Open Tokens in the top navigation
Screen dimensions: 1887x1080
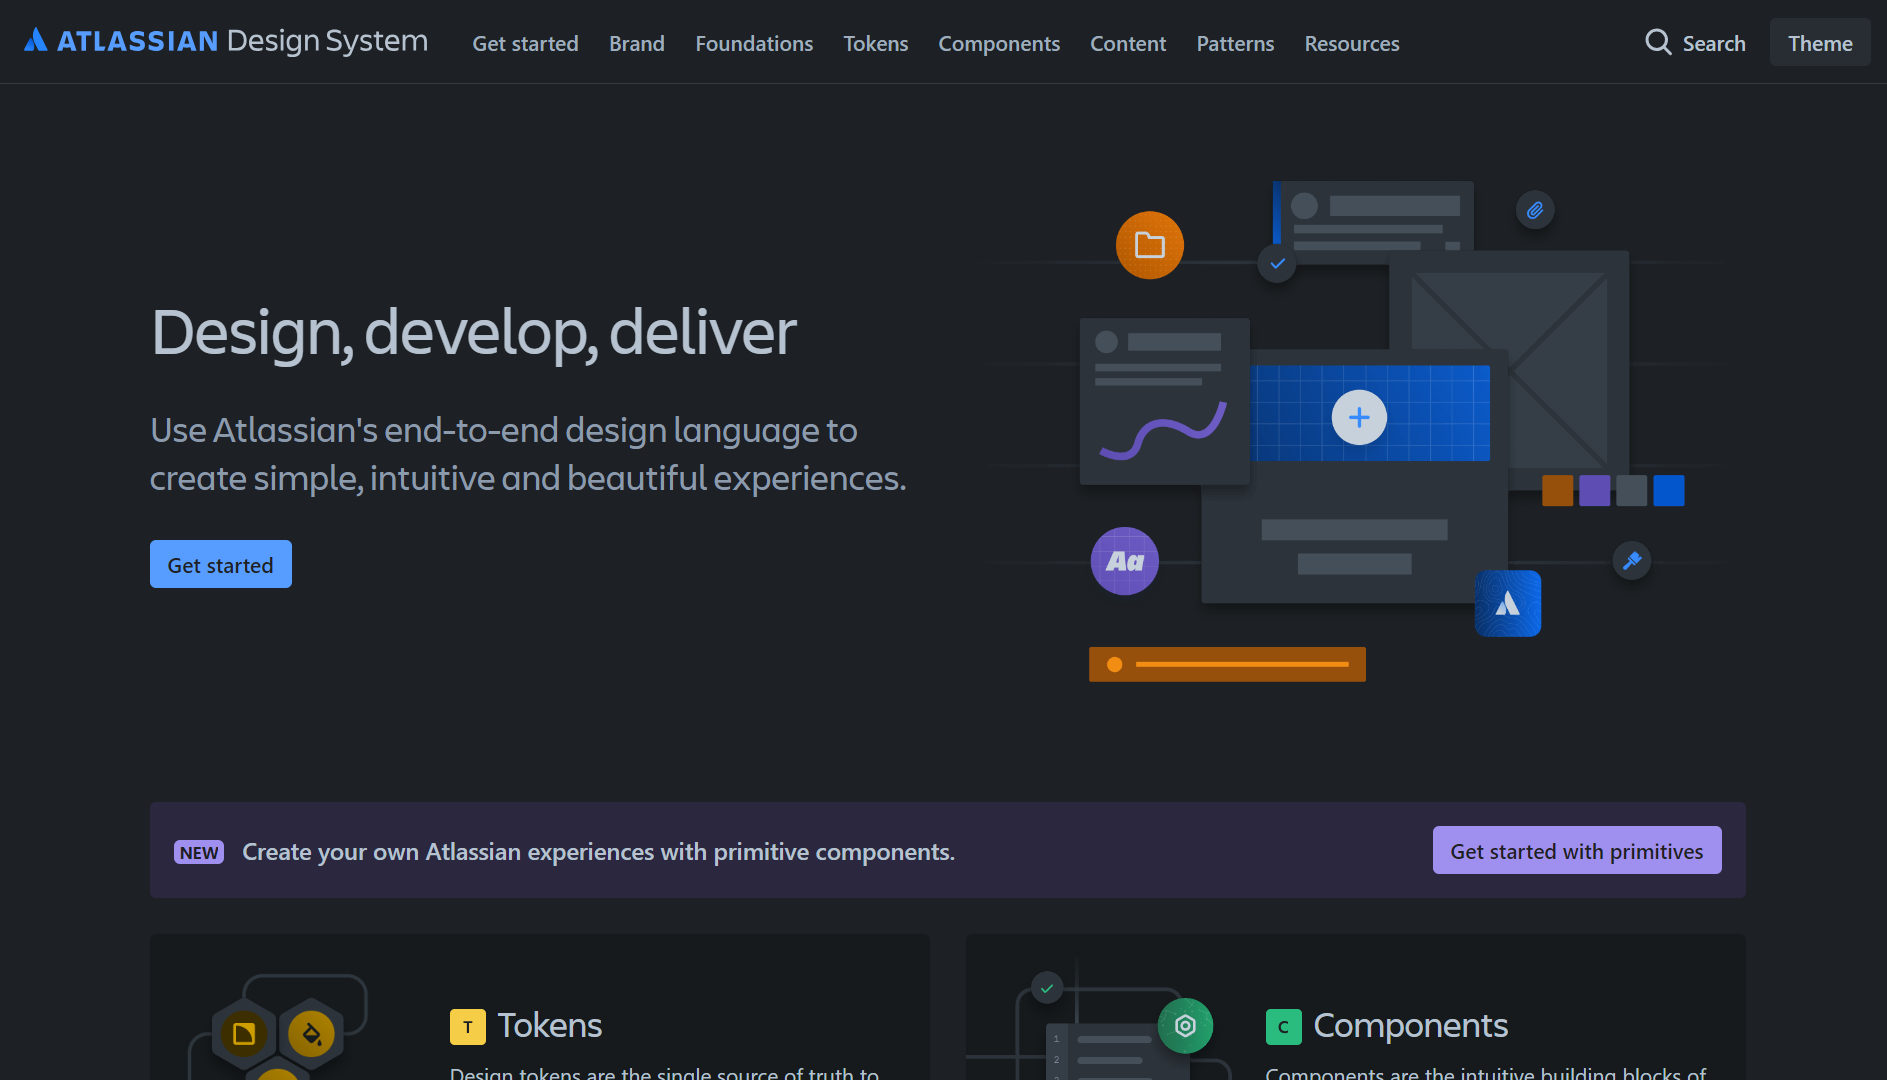tap(876, 44)
